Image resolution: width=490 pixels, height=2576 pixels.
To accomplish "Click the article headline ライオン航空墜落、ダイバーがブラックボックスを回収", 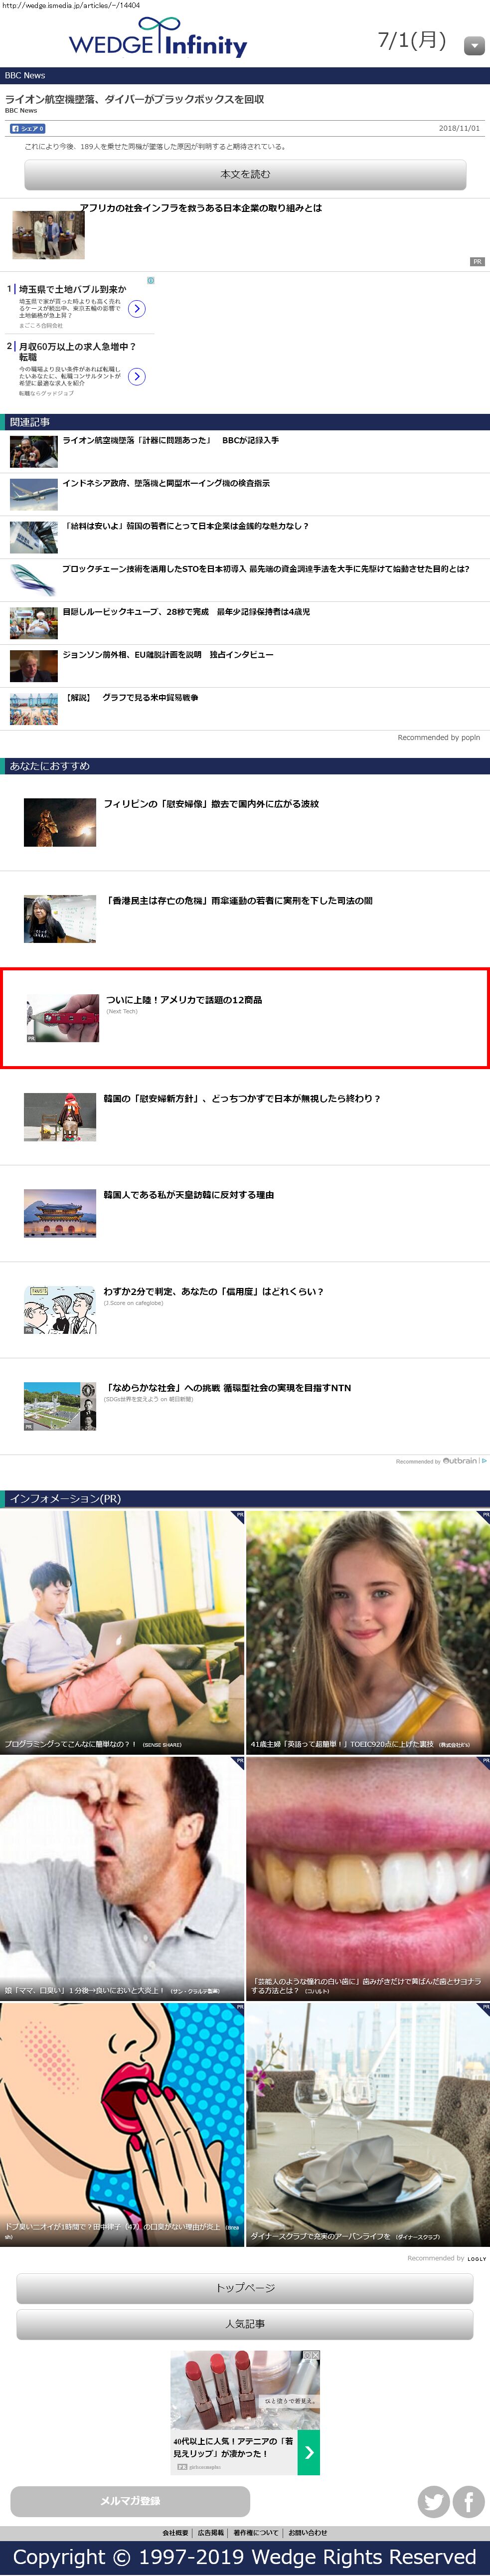I will pos(135,99).
